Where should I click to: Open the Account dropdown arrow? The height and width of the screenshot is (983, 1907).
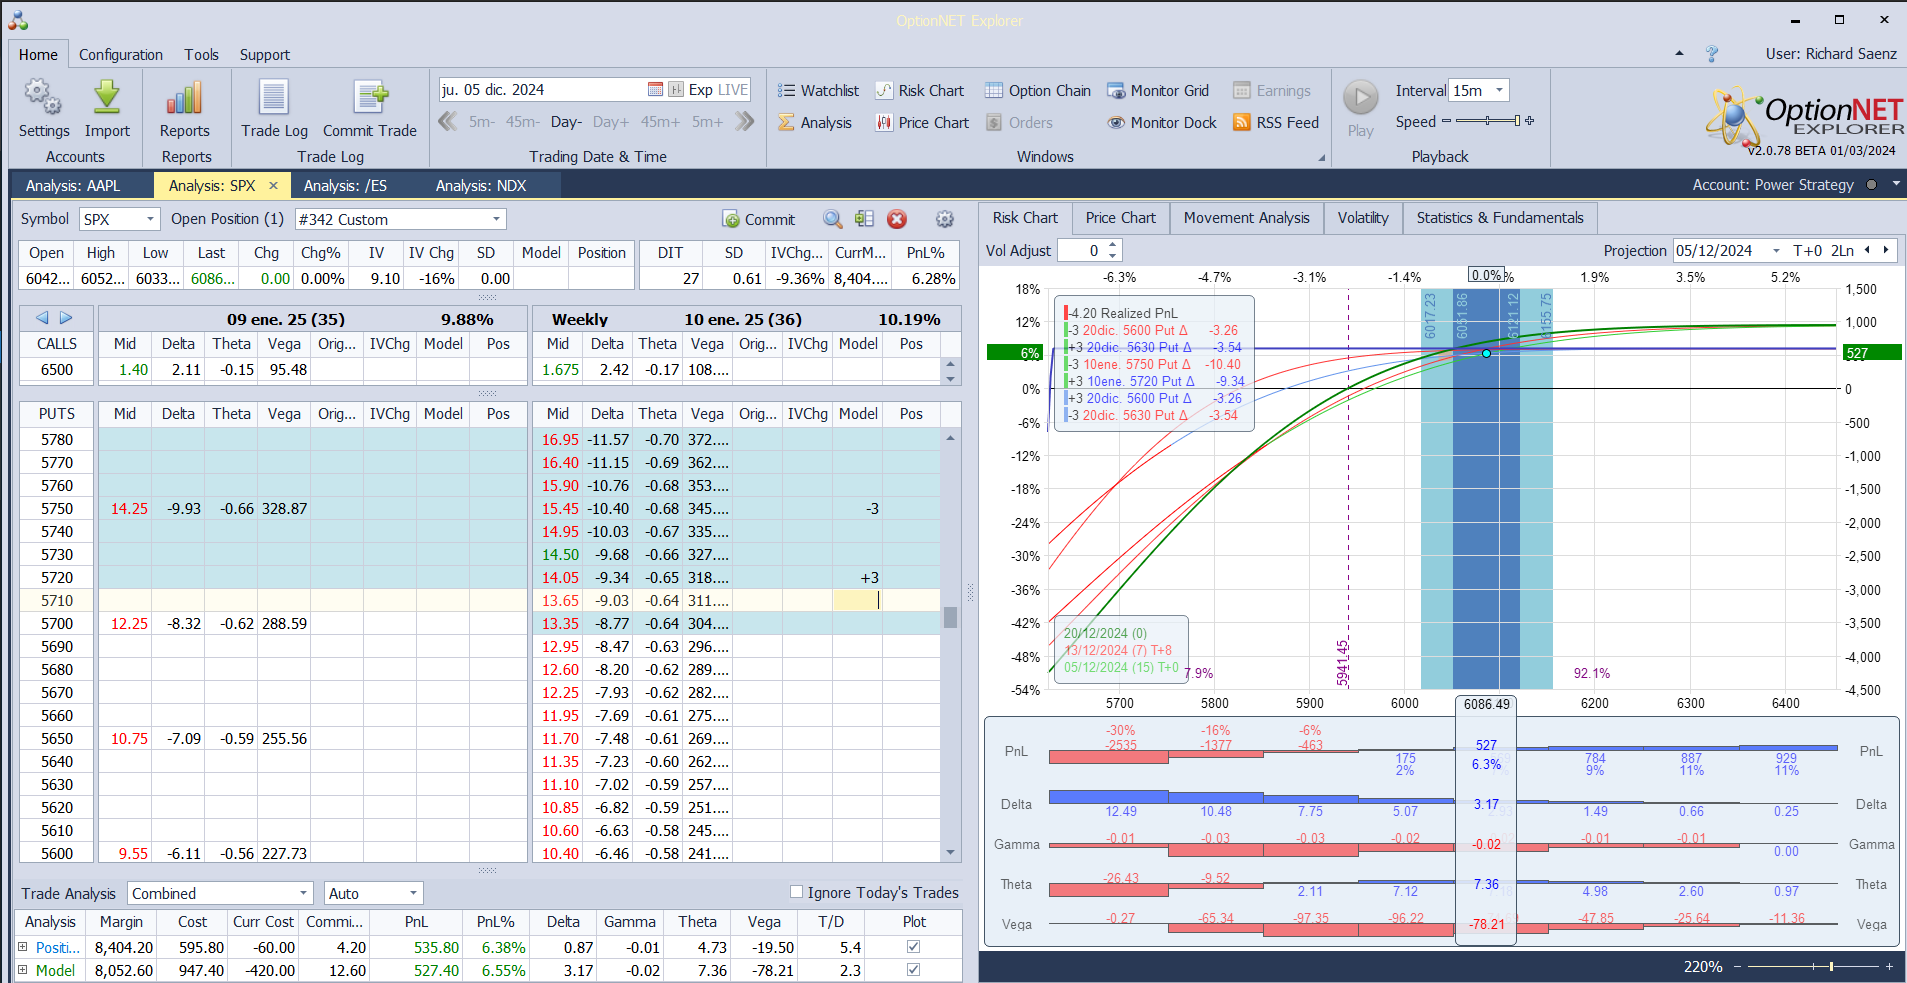coord(1896,184)
